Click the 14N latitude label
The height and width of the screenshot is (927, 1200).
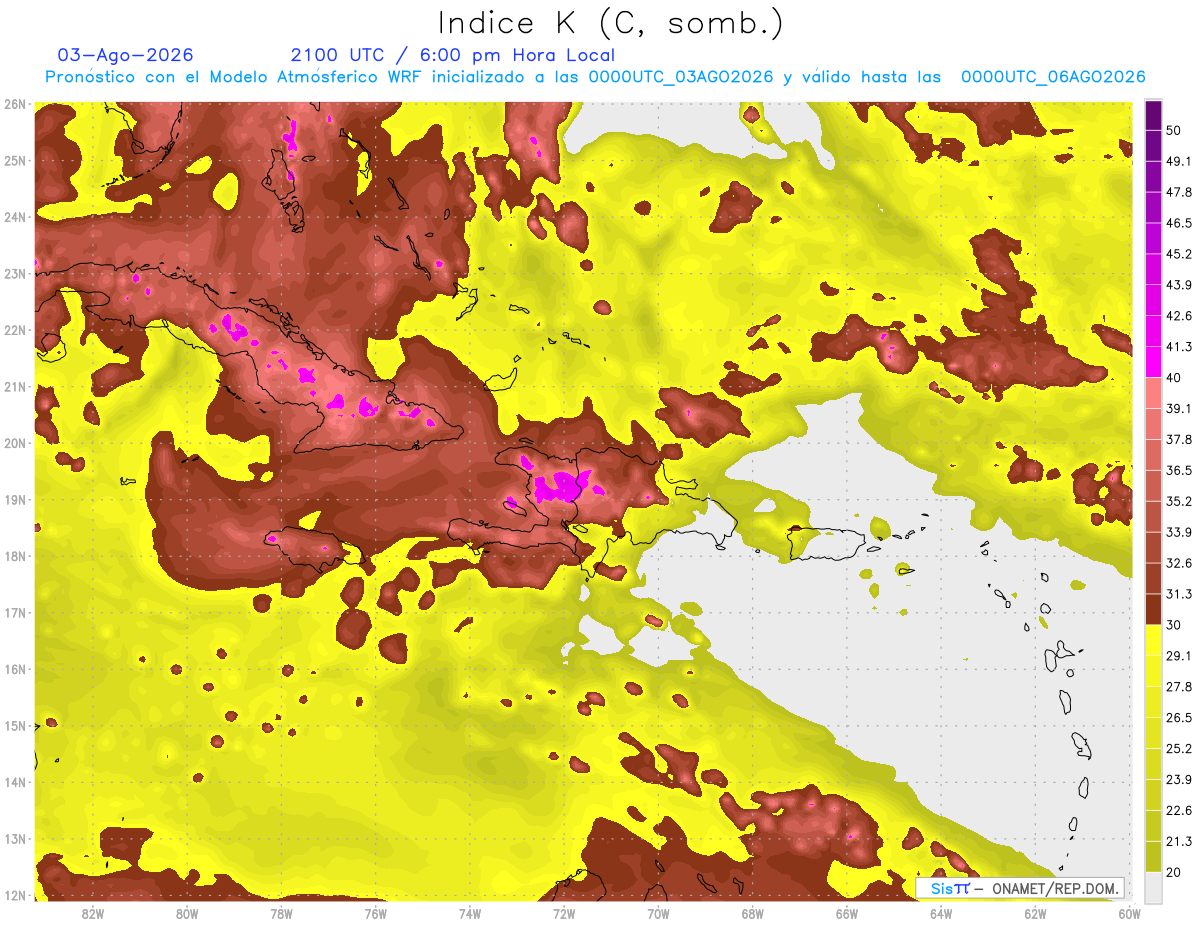(x=15, y=782)
